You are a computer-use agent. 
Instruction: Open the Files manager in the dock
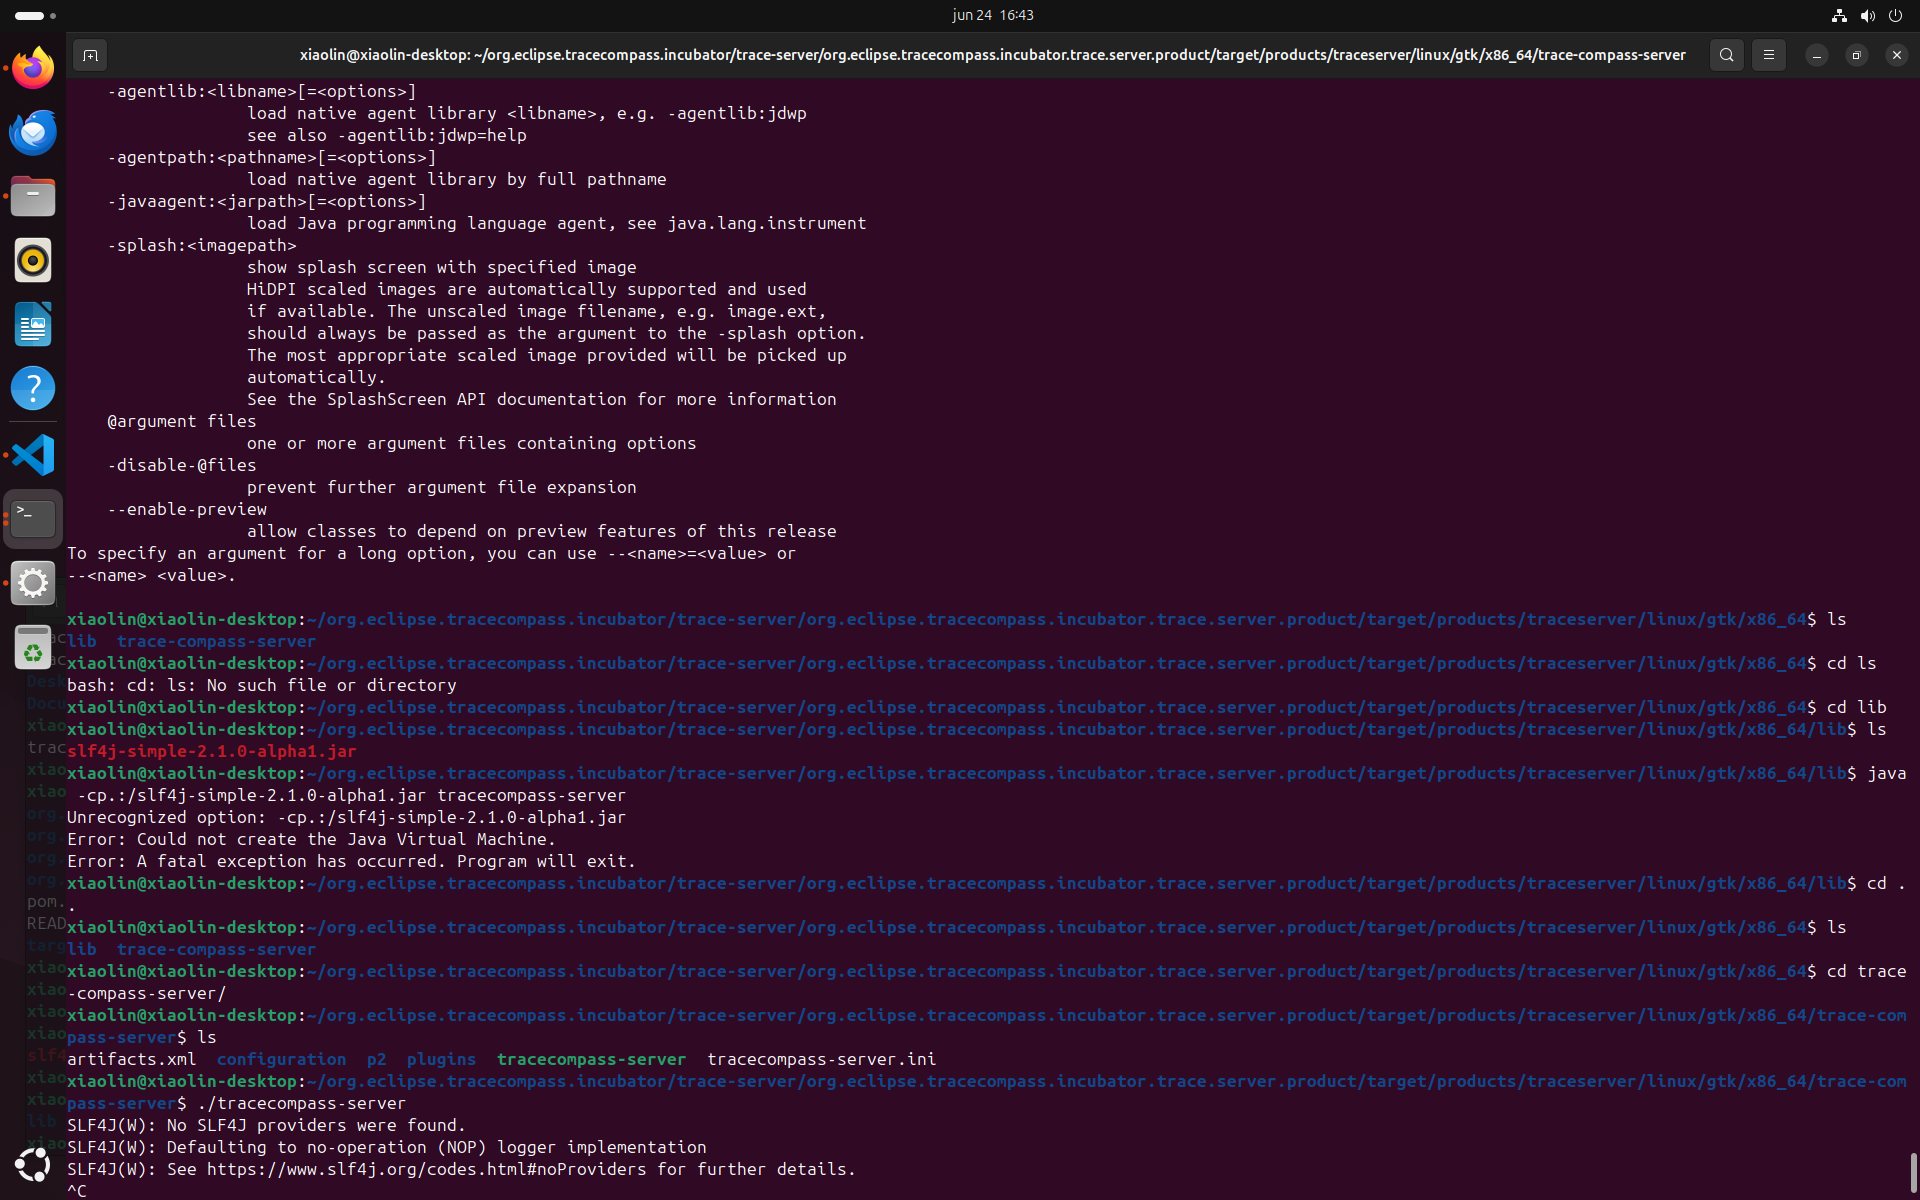[33, 196]
